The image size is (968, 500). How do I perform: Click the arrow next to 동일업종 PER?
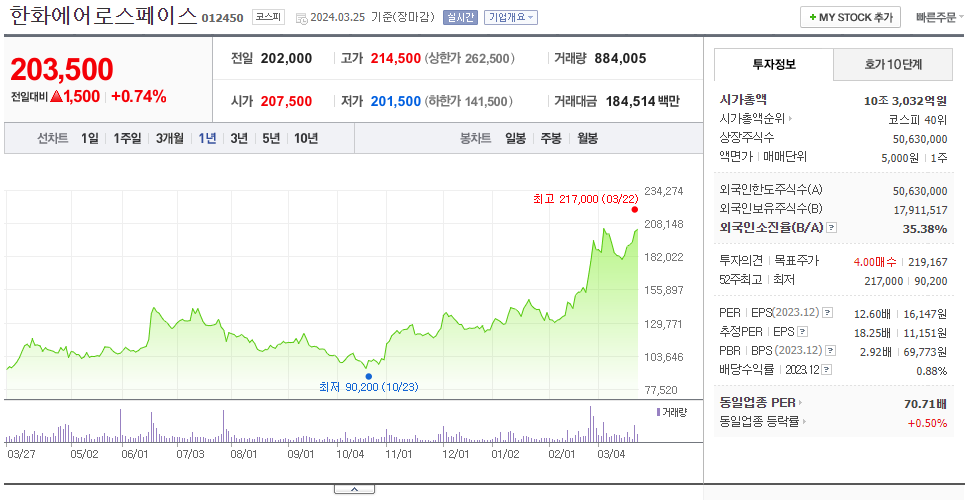pyautogui.click(x=801, y=403)
